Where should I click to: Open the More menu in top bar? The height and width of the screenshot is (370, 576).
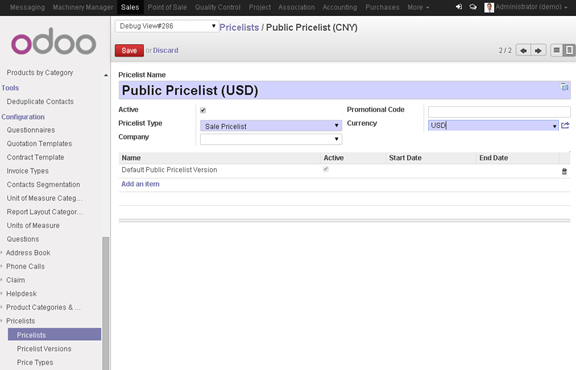pyautogui.click(x=418, y=7)
